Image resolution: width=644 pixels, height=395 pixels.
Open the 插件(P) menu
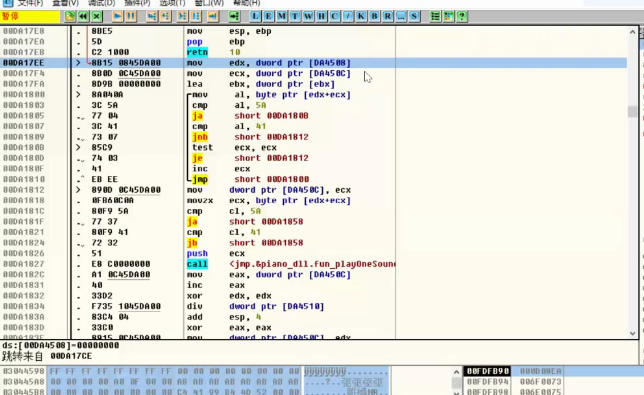[137, 3]
